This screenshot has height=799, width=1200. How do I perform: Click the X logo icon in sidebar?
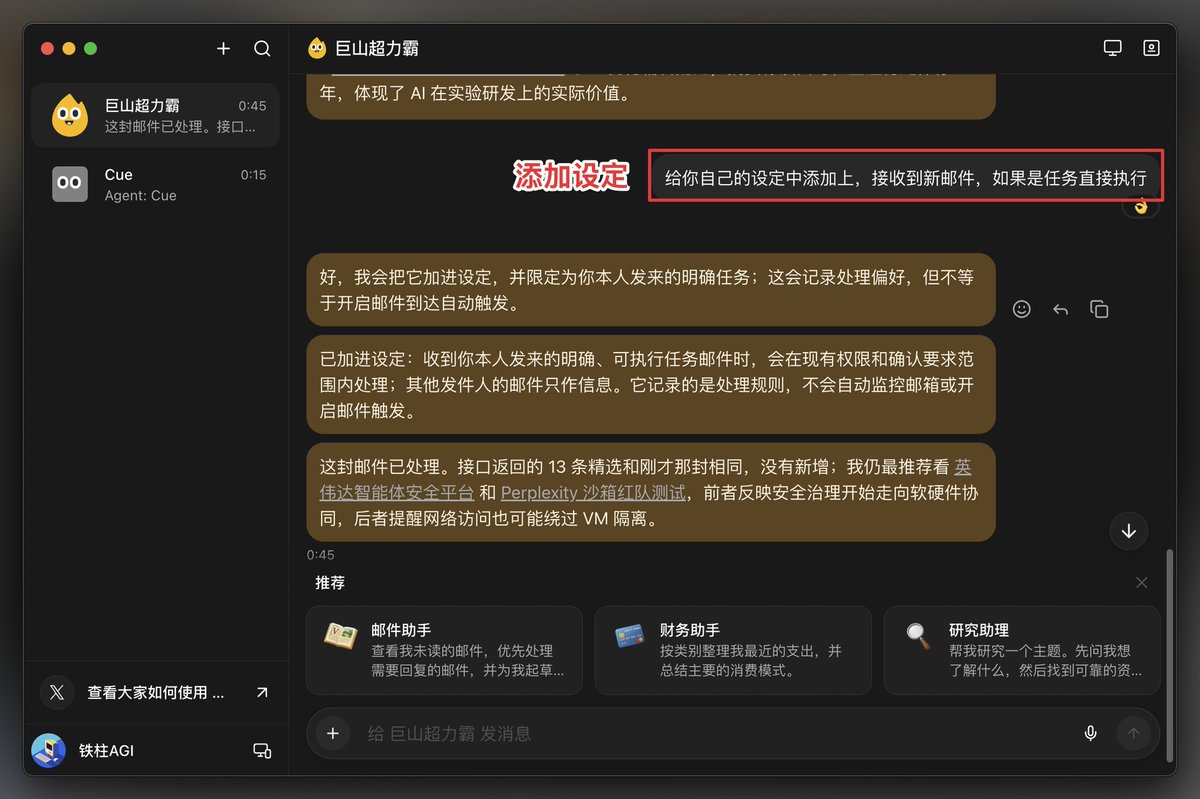click(57, 692)
